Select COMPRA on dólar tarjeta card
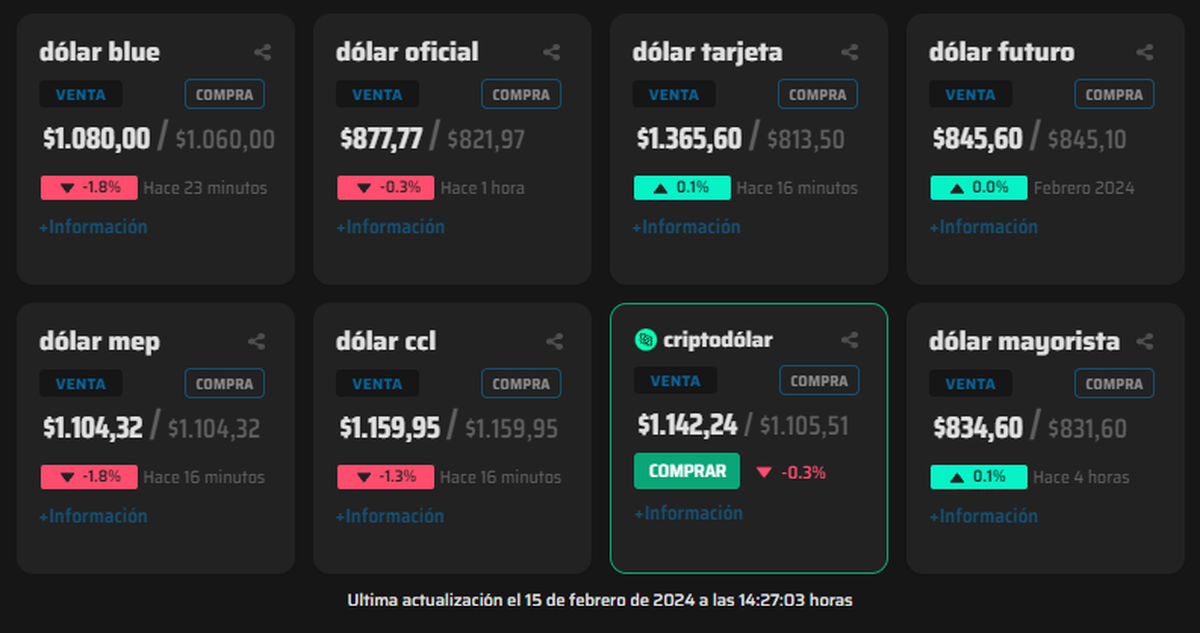This screenshot has width=1200, height=633. (x=818, y=95)
